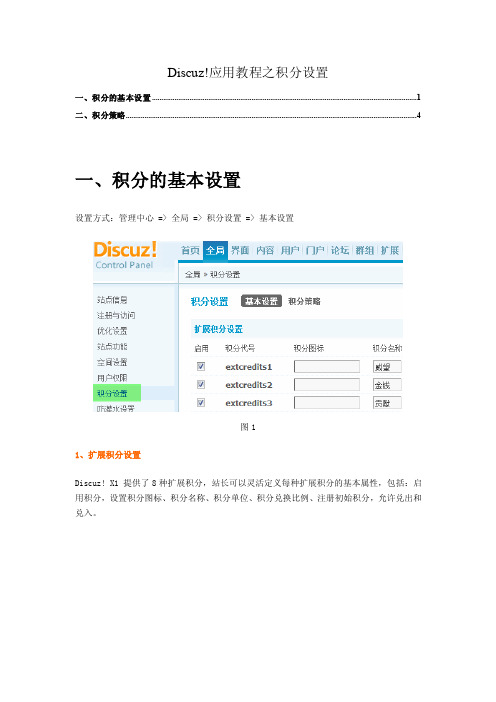Viewport: 496px width, 702px height.
Task: Toggle the extcredits2 enable checkbox
Action: click(201, 385)
